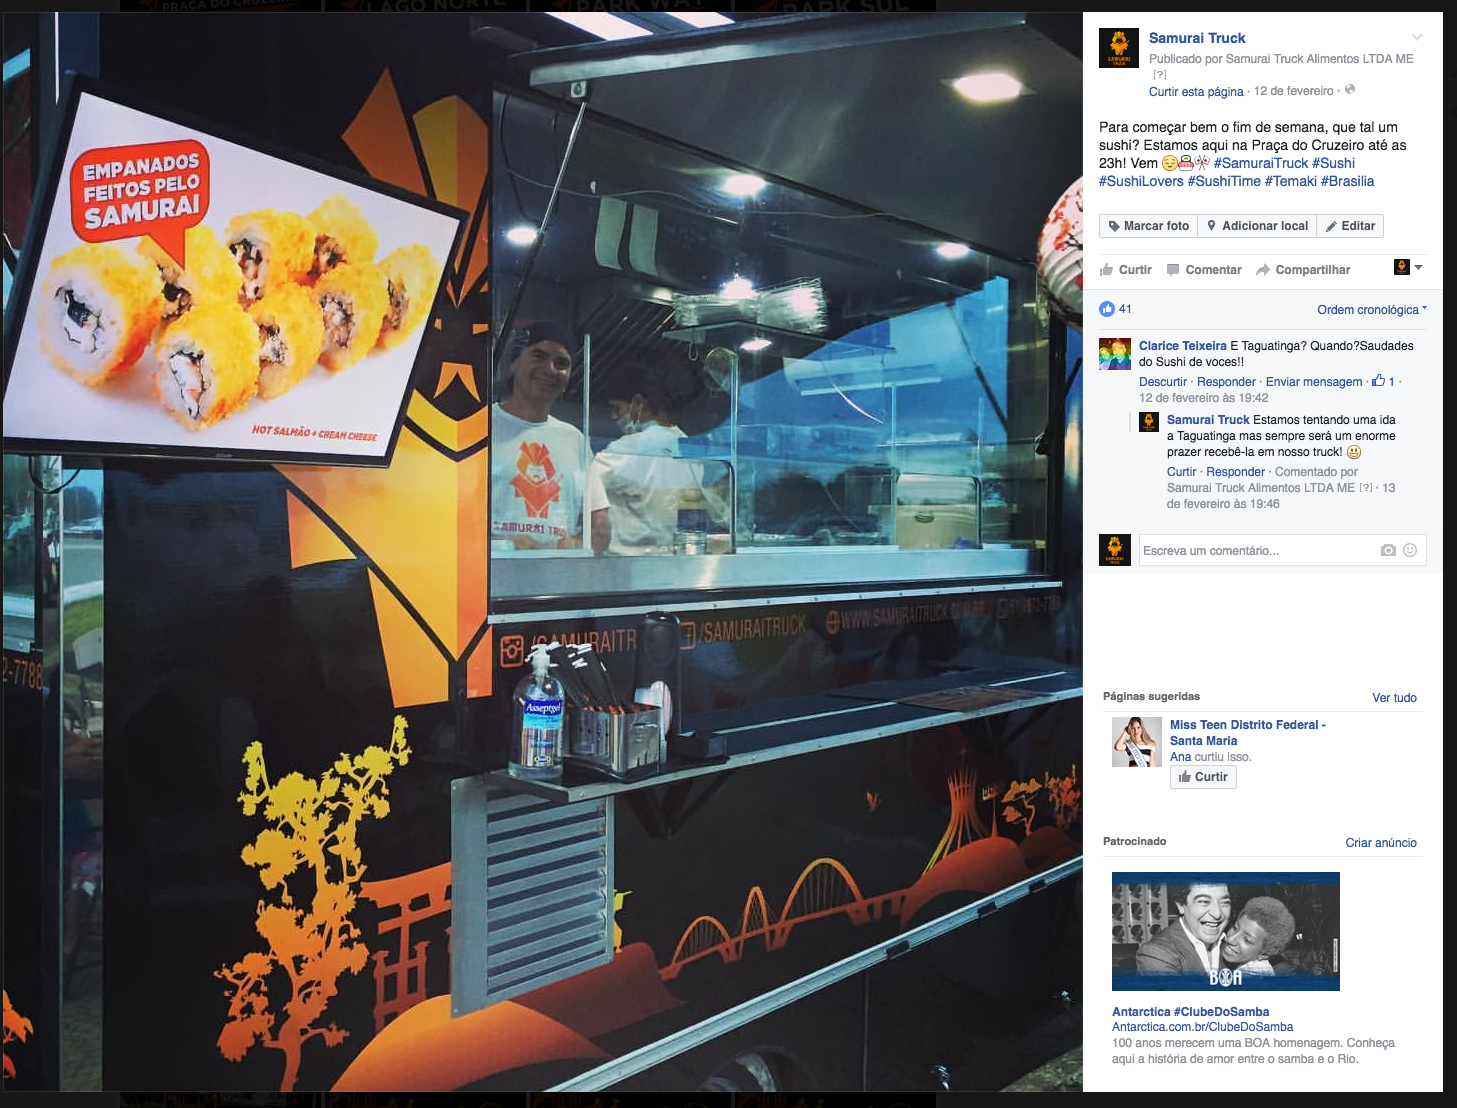The image size is (1457, 1108).
Task: Open the Antarctica #ClubeDoSamba ad image
Action: (1226, 931)
